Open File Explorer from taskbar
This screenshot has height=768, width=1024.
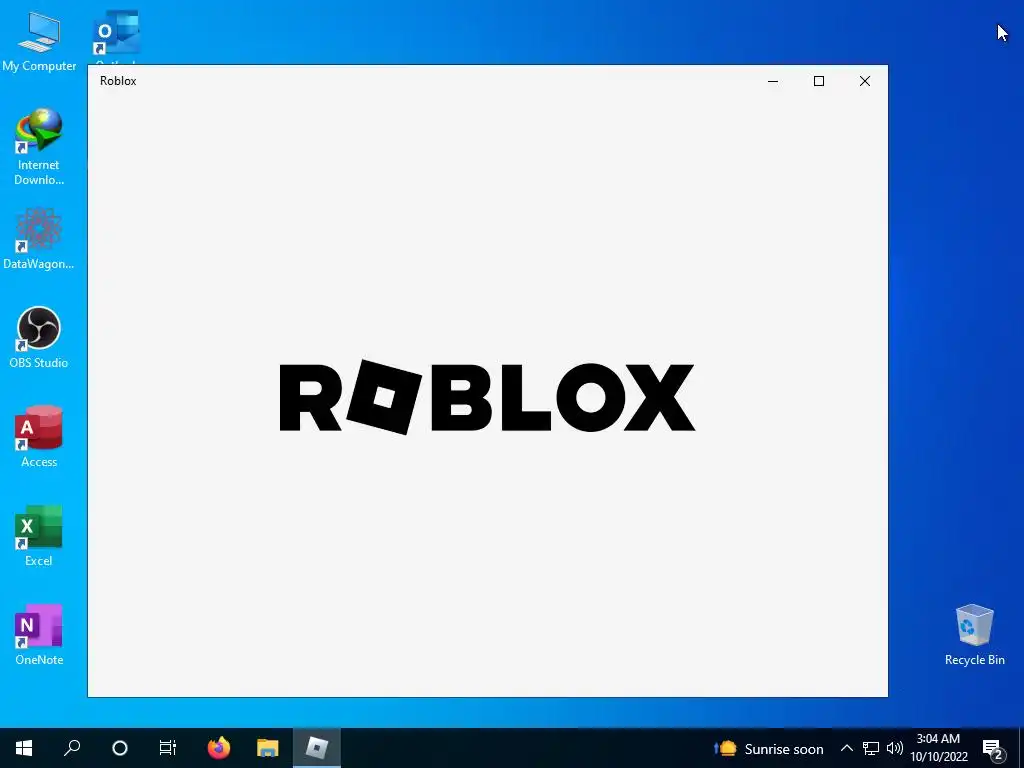(268, 748)
